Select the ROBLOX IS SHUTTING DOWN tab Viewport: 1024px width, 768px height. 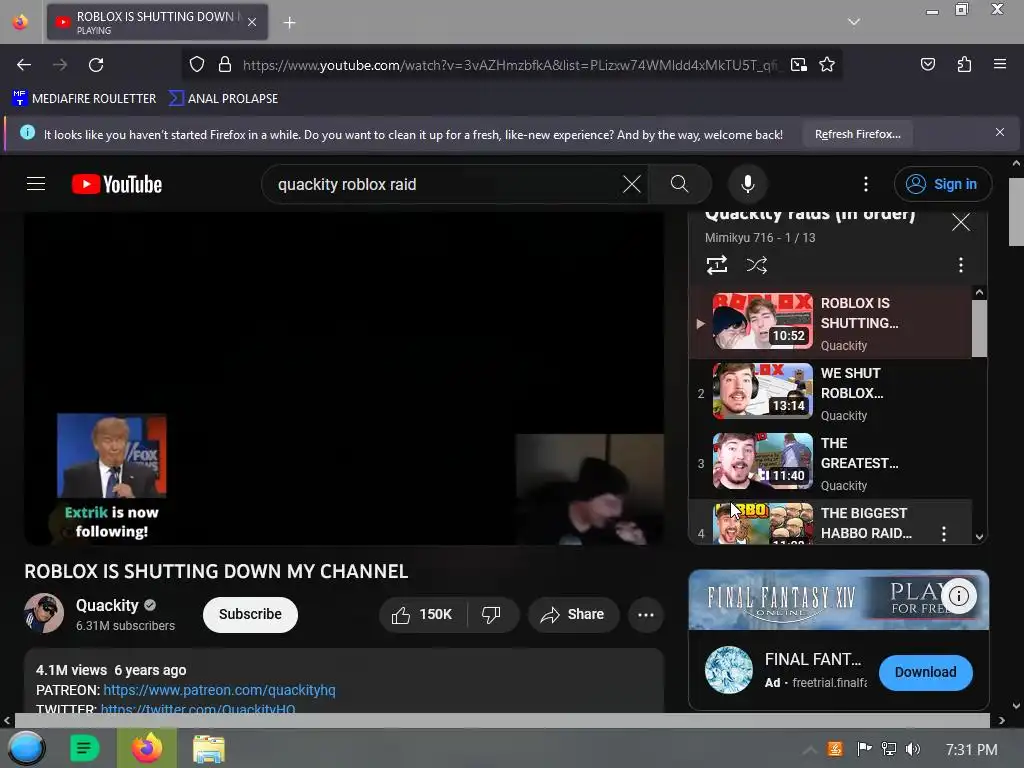tap(157, 22)
